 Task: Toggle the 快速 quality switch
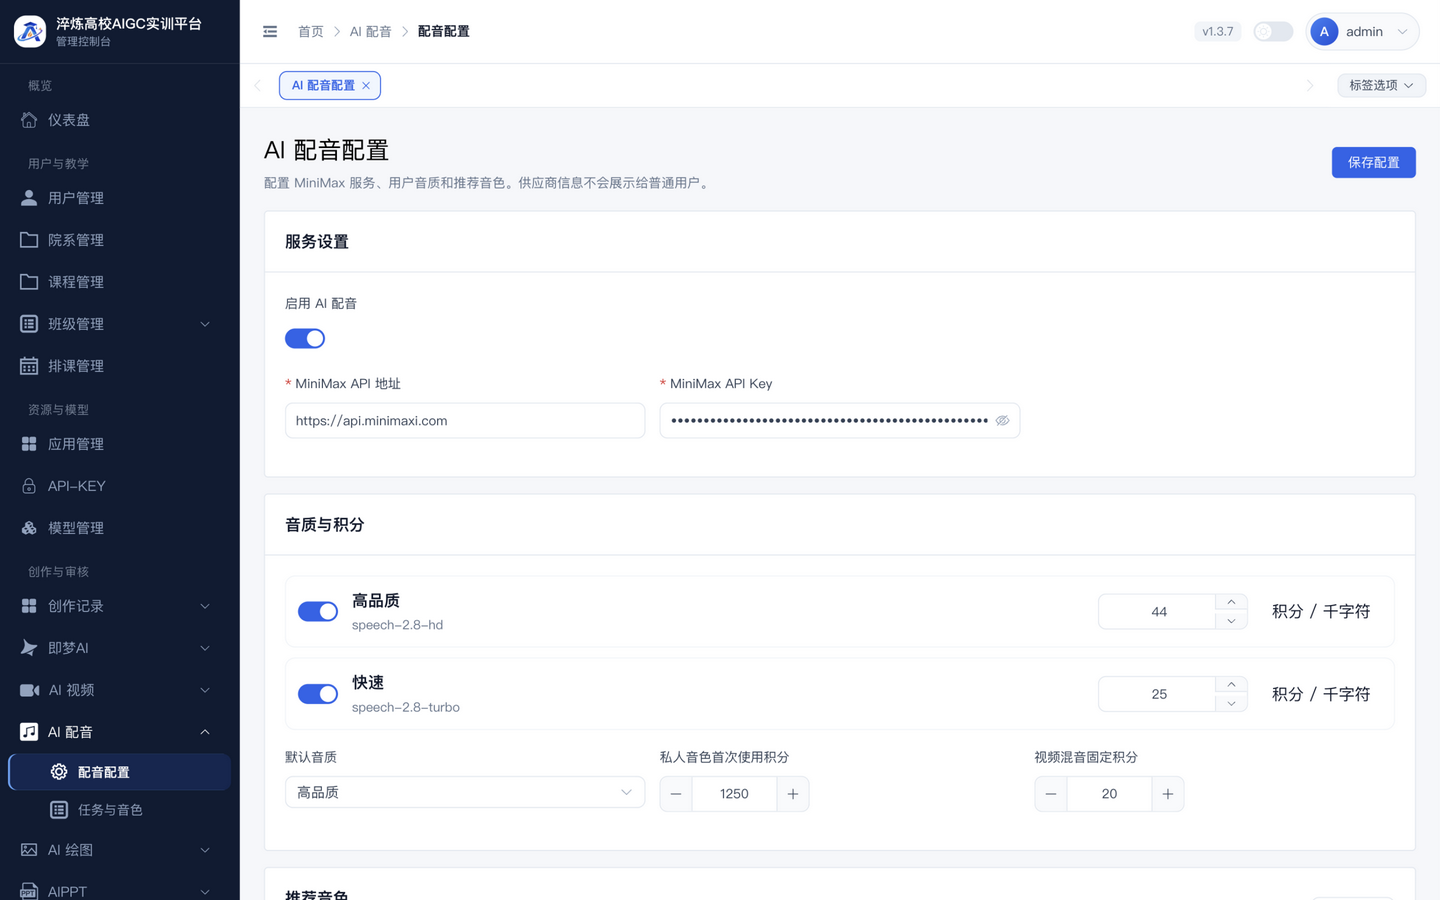point(318,694)
